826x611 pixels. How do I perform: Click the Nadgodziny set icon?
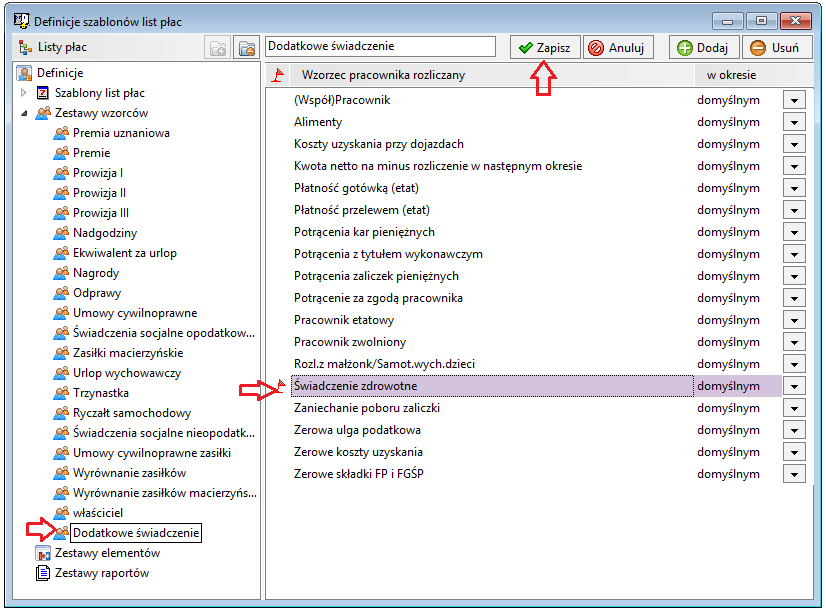61,233
